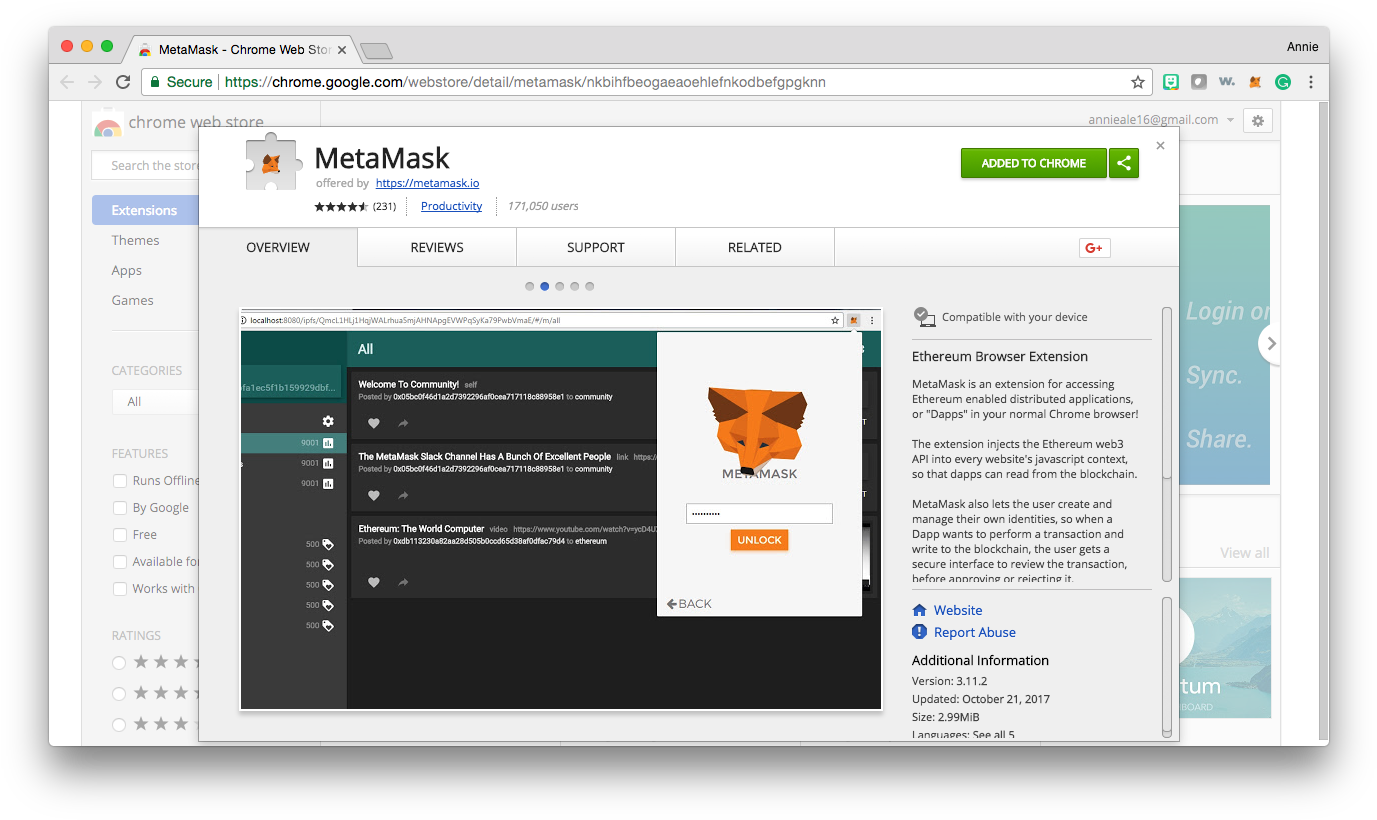Select Games in the sidebar

pos(132,300)
